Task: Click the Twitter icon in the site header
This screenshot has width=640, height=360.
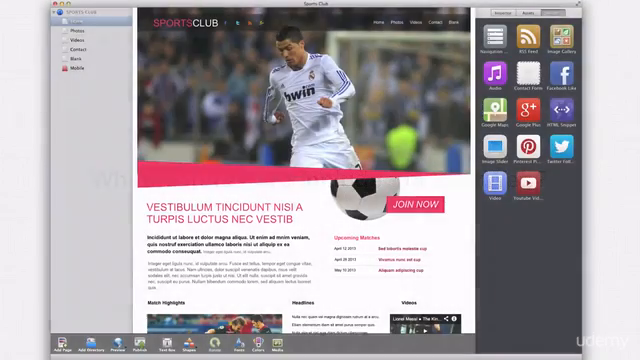Action: 238,23
